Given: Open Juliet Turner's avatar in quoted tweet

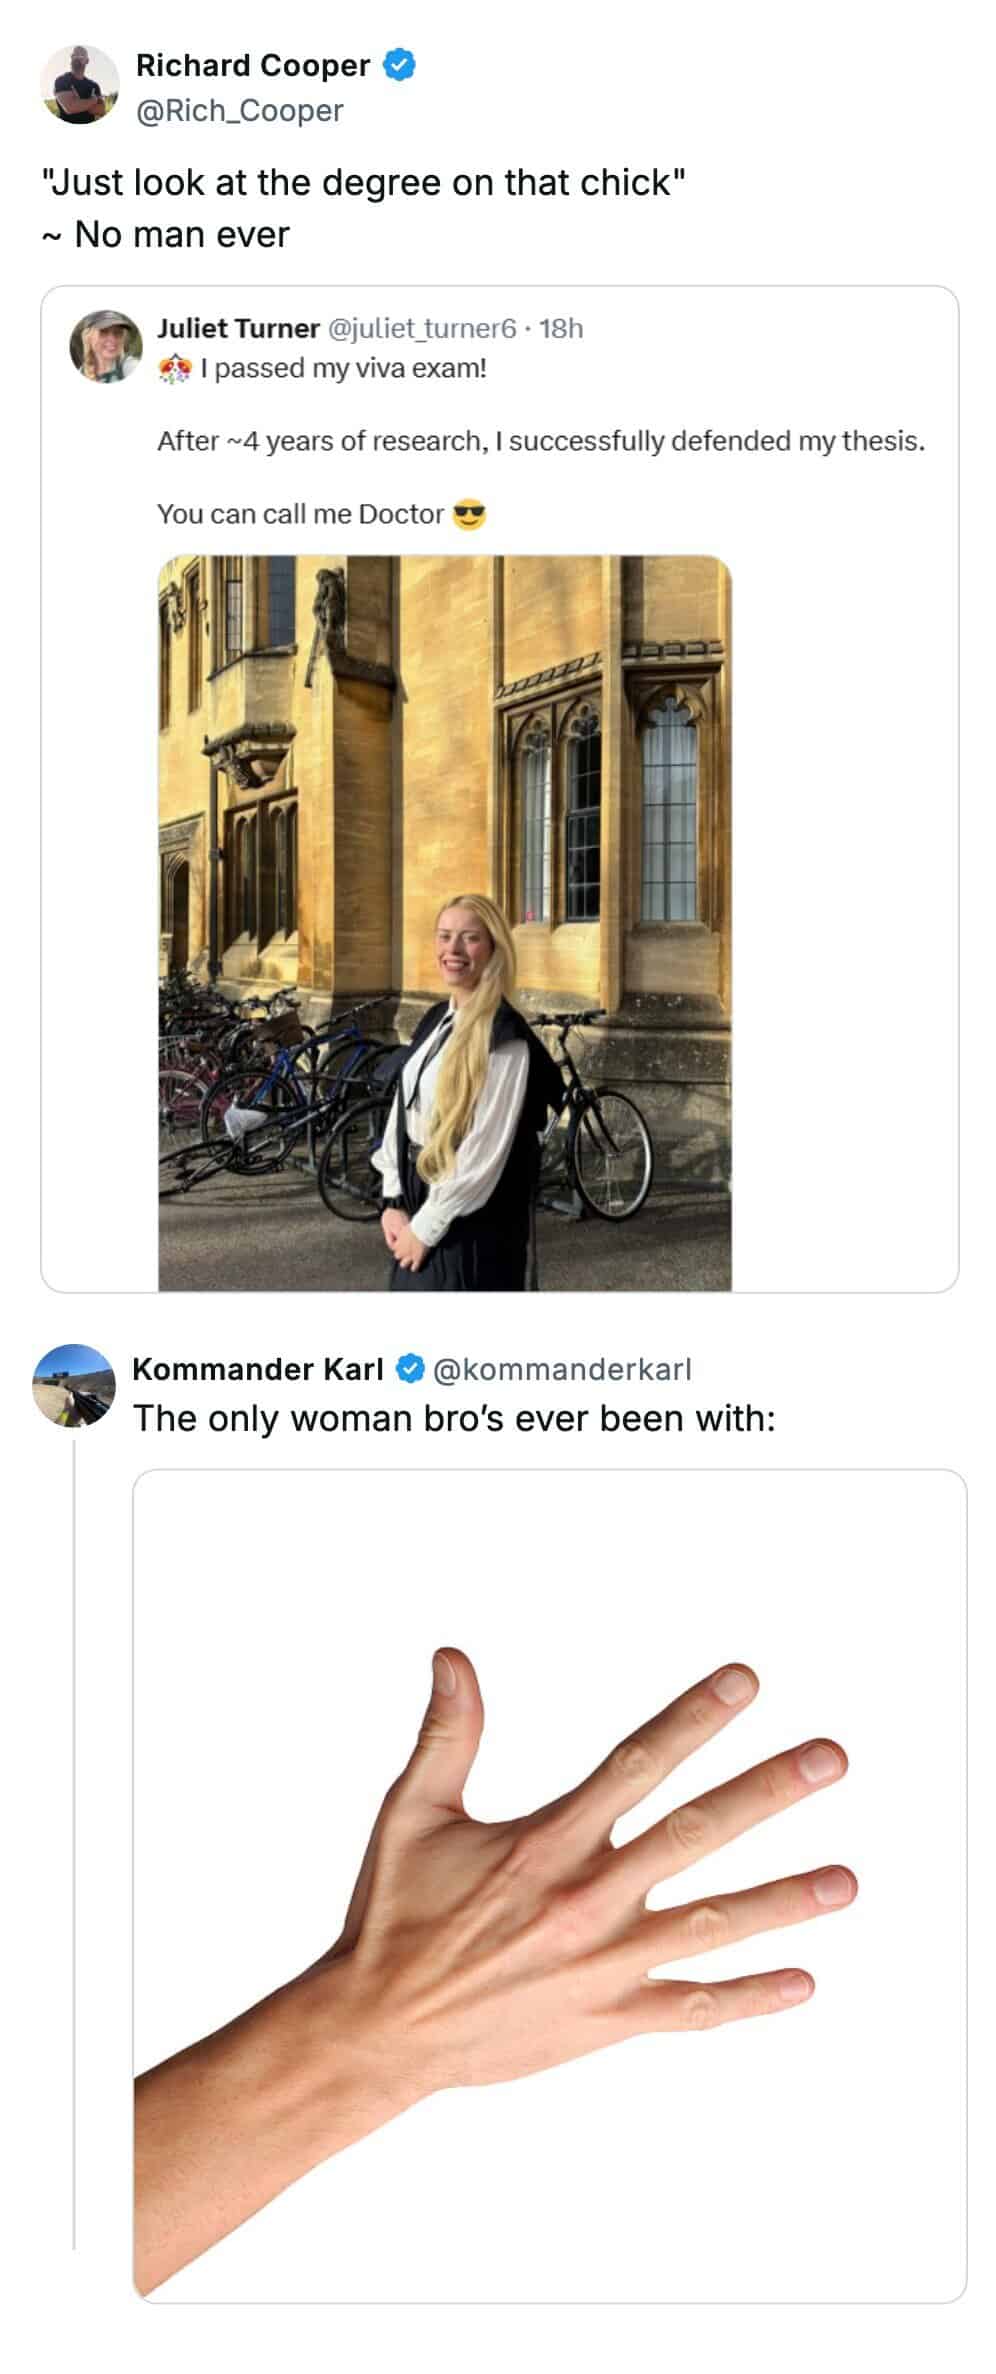Looking at the screenshot, I should [x=106, y=346].
